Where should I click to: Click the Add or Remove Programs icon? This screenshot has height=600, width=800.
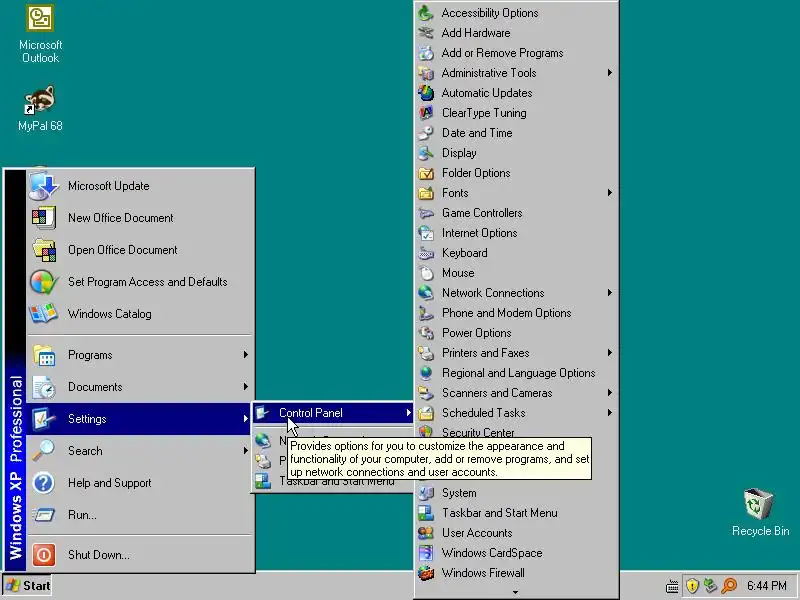click(x=426, y=53)
